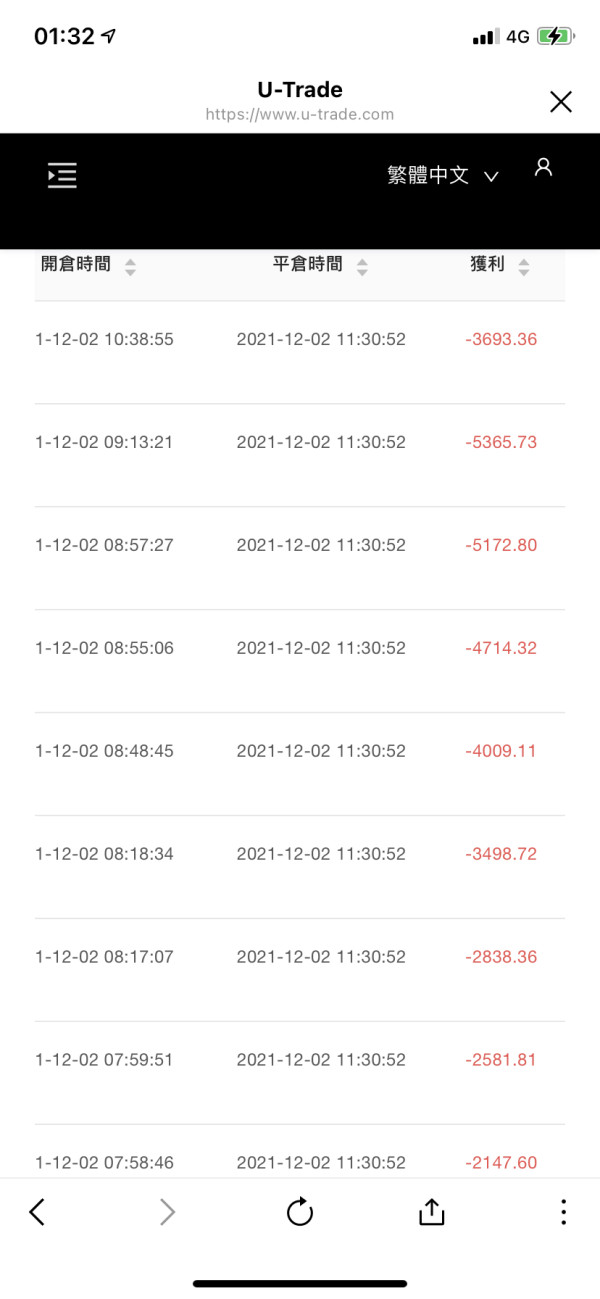Select the trade opened at 08:55:06
Viewport: 600px width, 1299px height.
point(104,648)
